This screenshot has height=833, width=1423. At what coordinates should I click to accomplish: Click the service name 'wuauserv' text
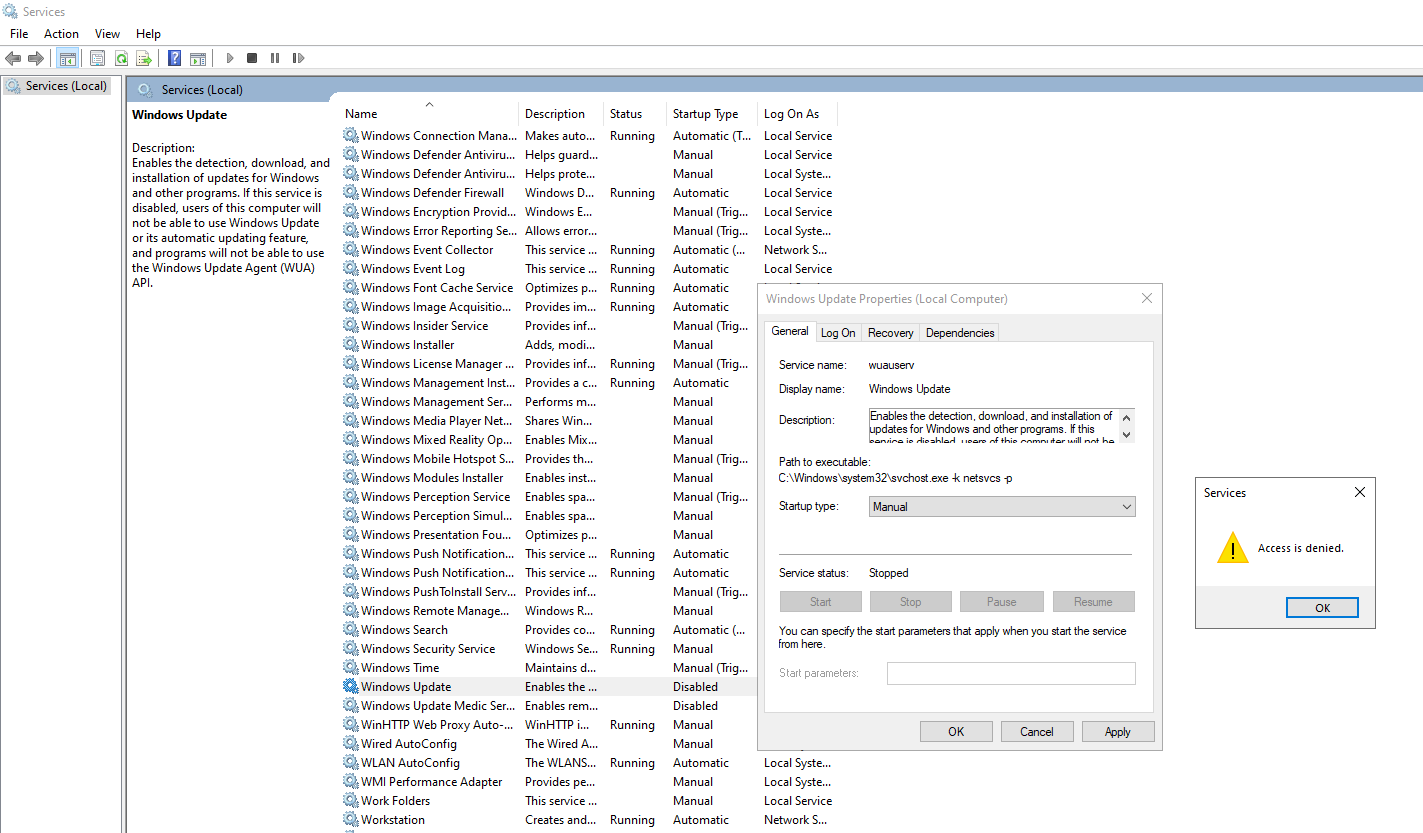tap(891, 365)
